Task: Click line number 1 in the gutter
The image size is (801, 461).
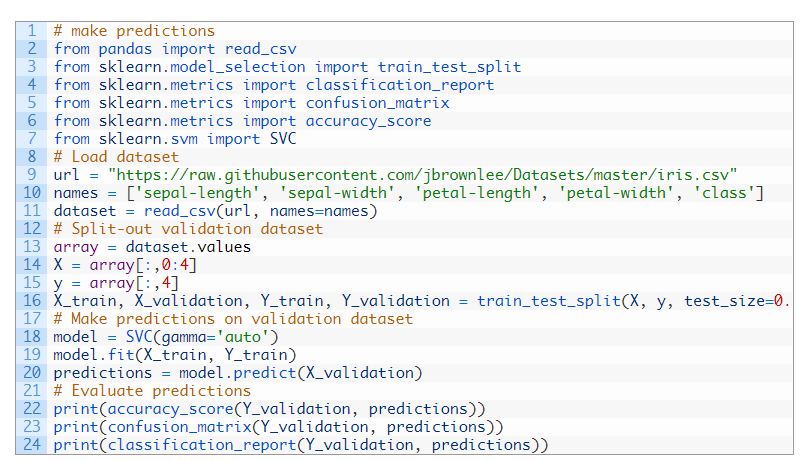Action: (32, 31)
